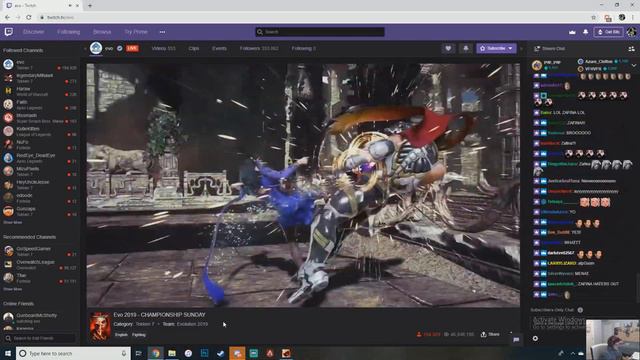Image resolution: width=640 pixels, height=360 pixels.
Task: Click the evo channel avatar in header
Action: click(x=96, y=48)
